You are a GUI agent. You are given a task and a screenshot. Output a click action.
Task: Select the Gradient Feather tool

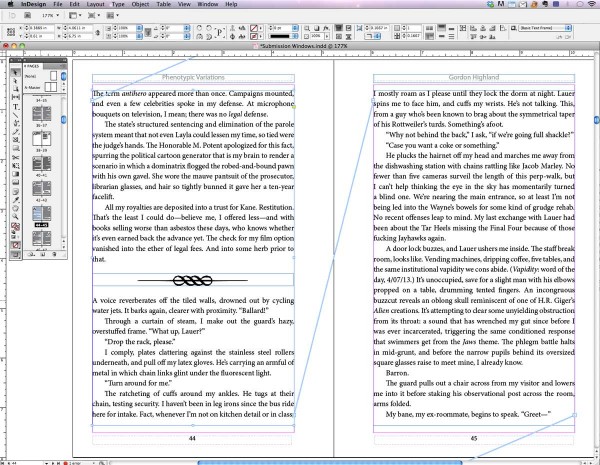(15, 183)
